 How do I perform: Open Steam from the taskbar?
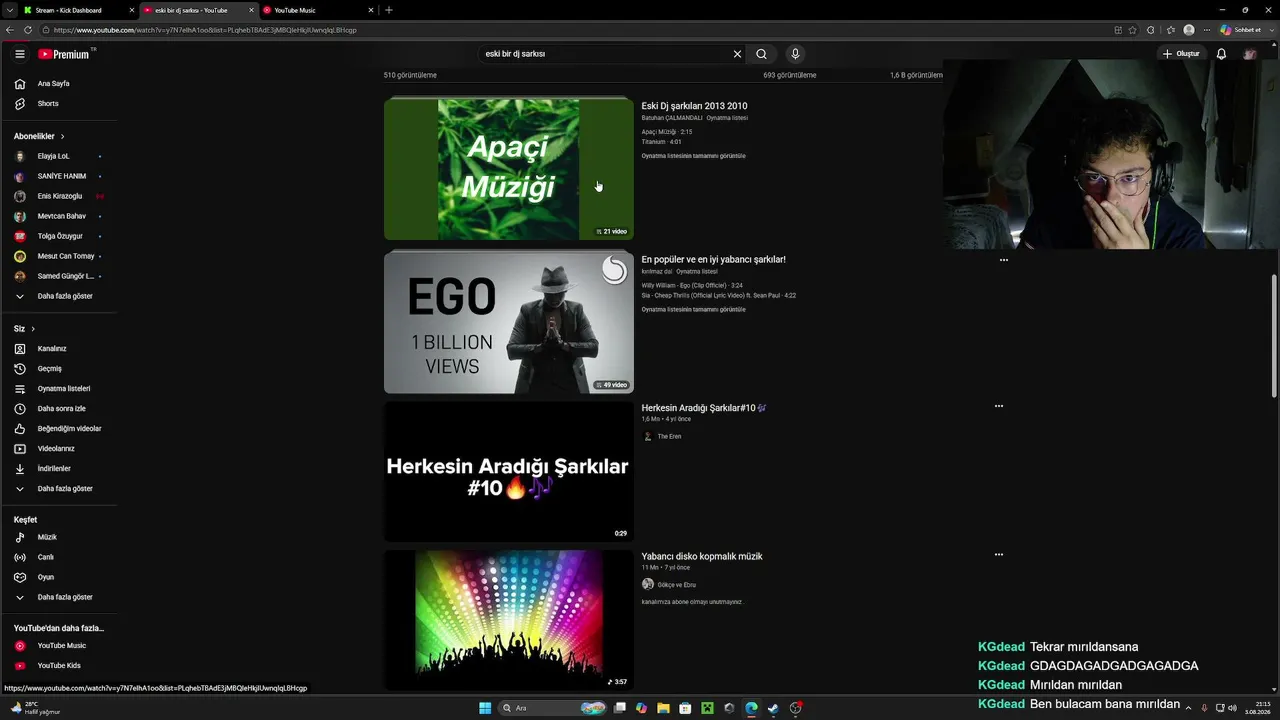773,708
